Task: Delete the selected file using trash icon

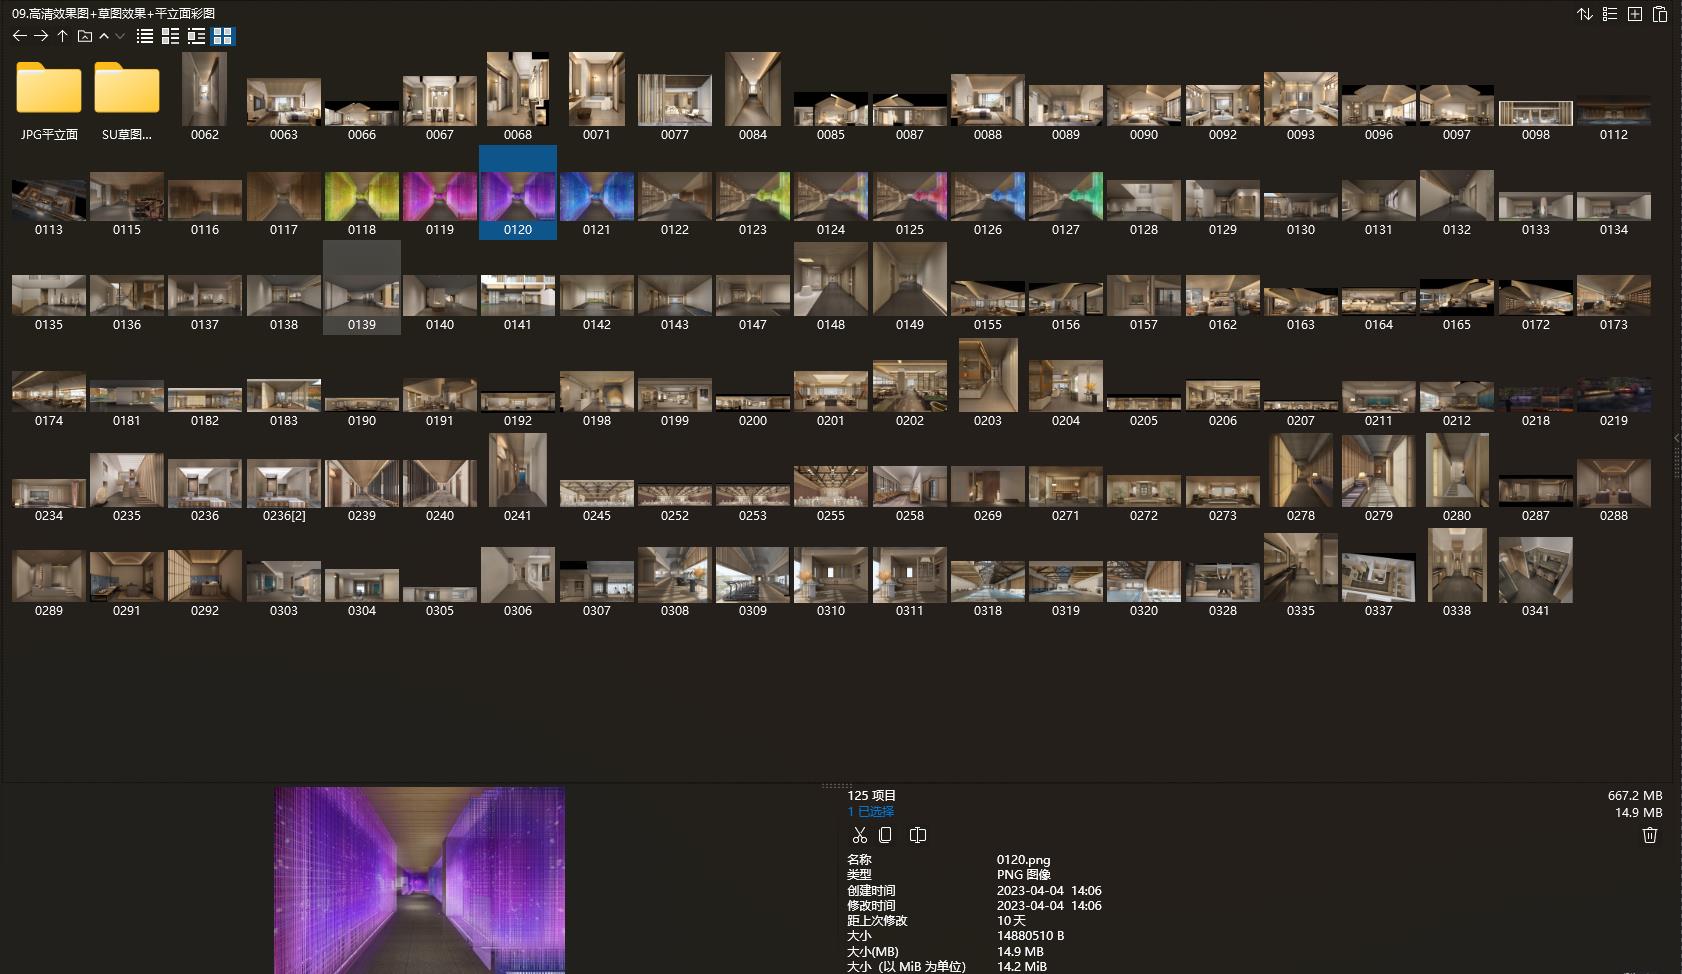Action: click(1649, 835)
